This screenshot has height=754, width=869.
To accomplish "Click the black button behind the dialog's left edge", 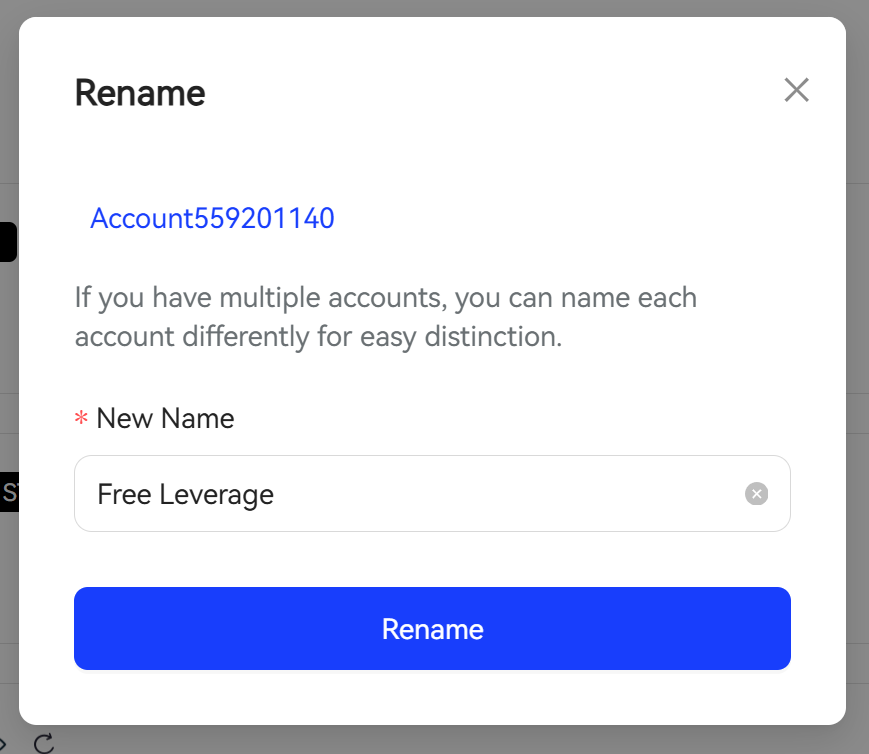I will 8,242.
